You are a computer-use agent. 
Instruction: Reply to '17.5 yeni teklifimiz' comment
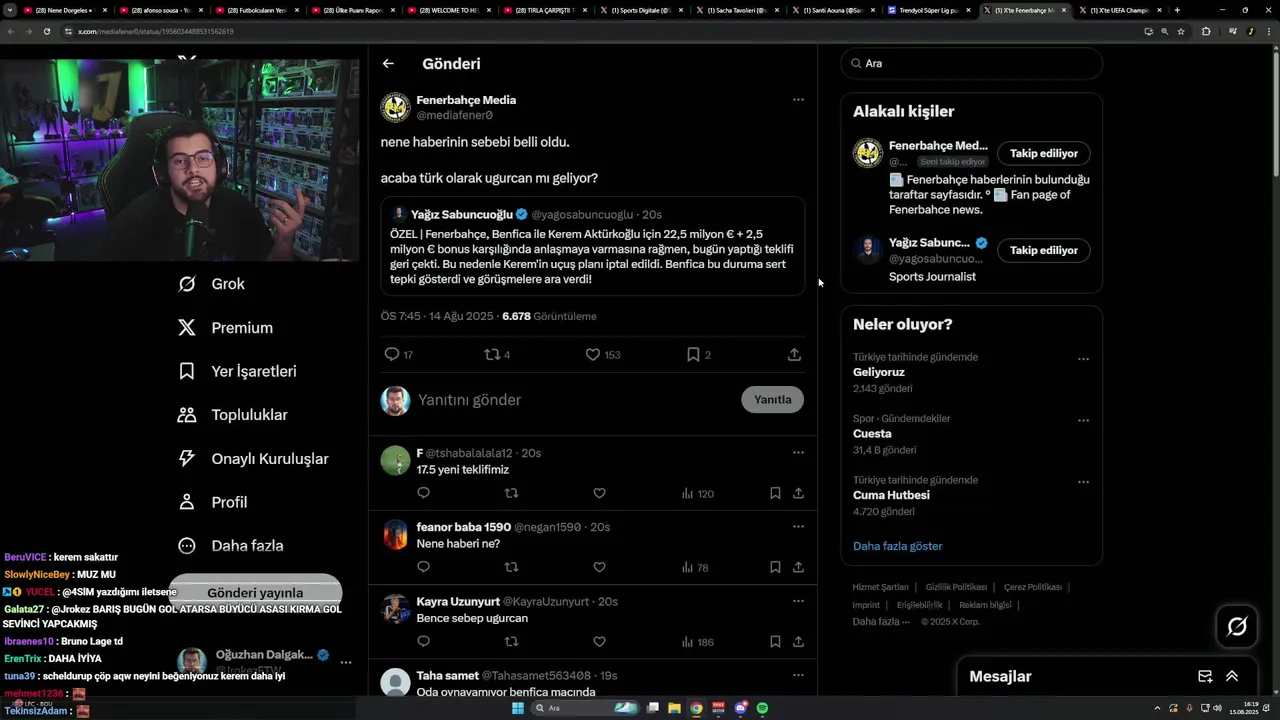[423, 493]
